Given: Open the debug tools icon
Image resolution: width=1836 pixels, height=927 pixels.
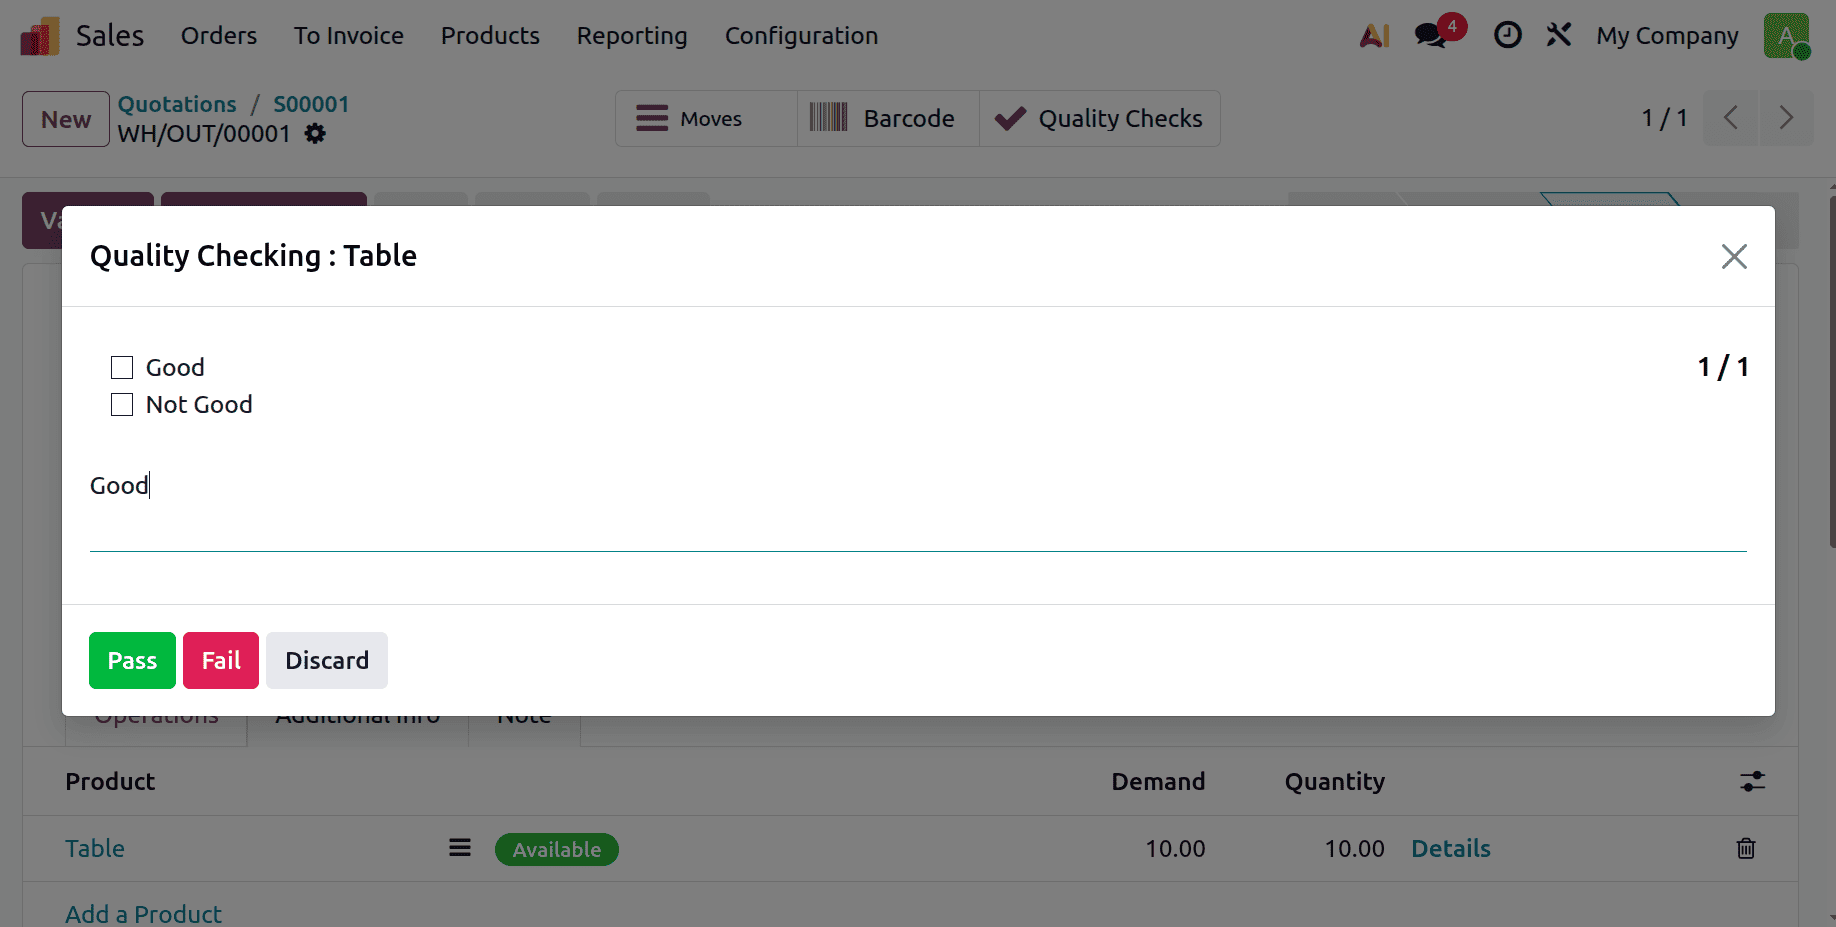Looking at the screenshot, I should [1559, 36].
